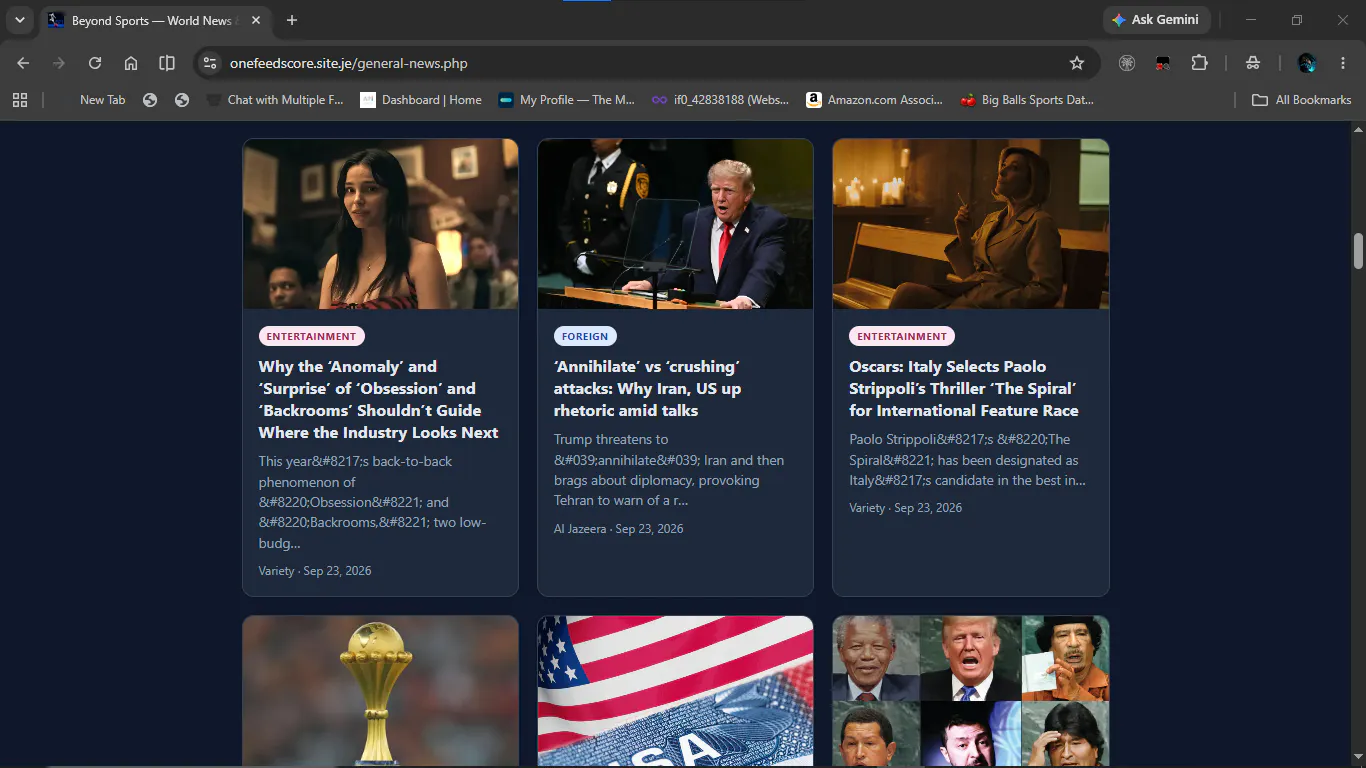Screen dimensions: 1366x768
Task: Open the golden trophy article image
Action: coord(380,691)
